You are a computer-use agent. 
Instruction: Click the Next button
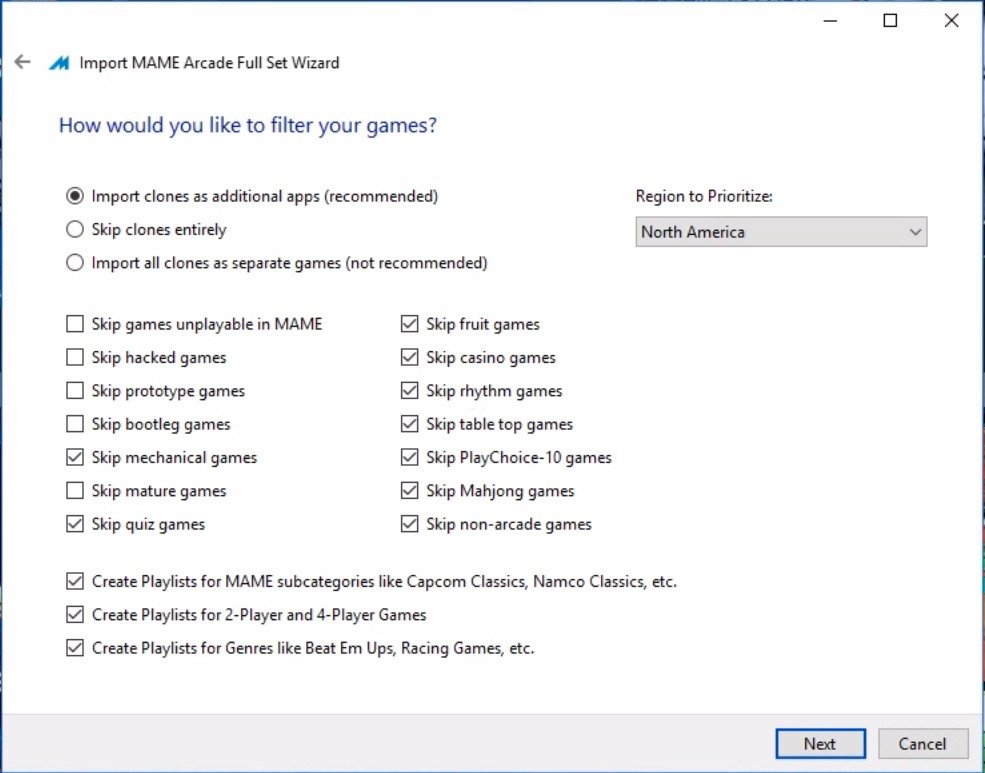(820, 743)
